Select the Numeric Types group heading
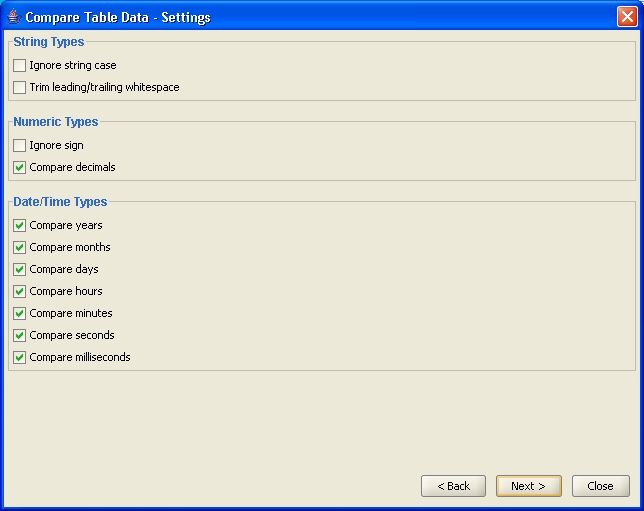This screenshot has height=511, width=644. 56,122
